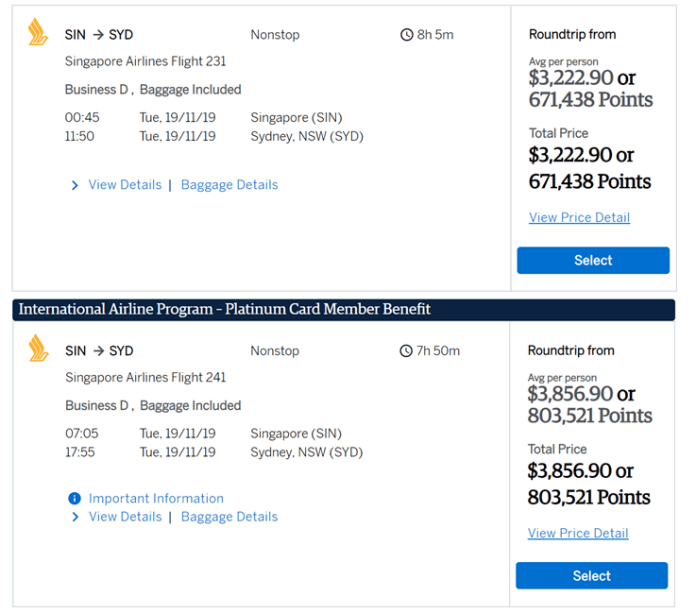Click the blue Important Information info icon
Screen dimensions: 696x613
[74, 498]
